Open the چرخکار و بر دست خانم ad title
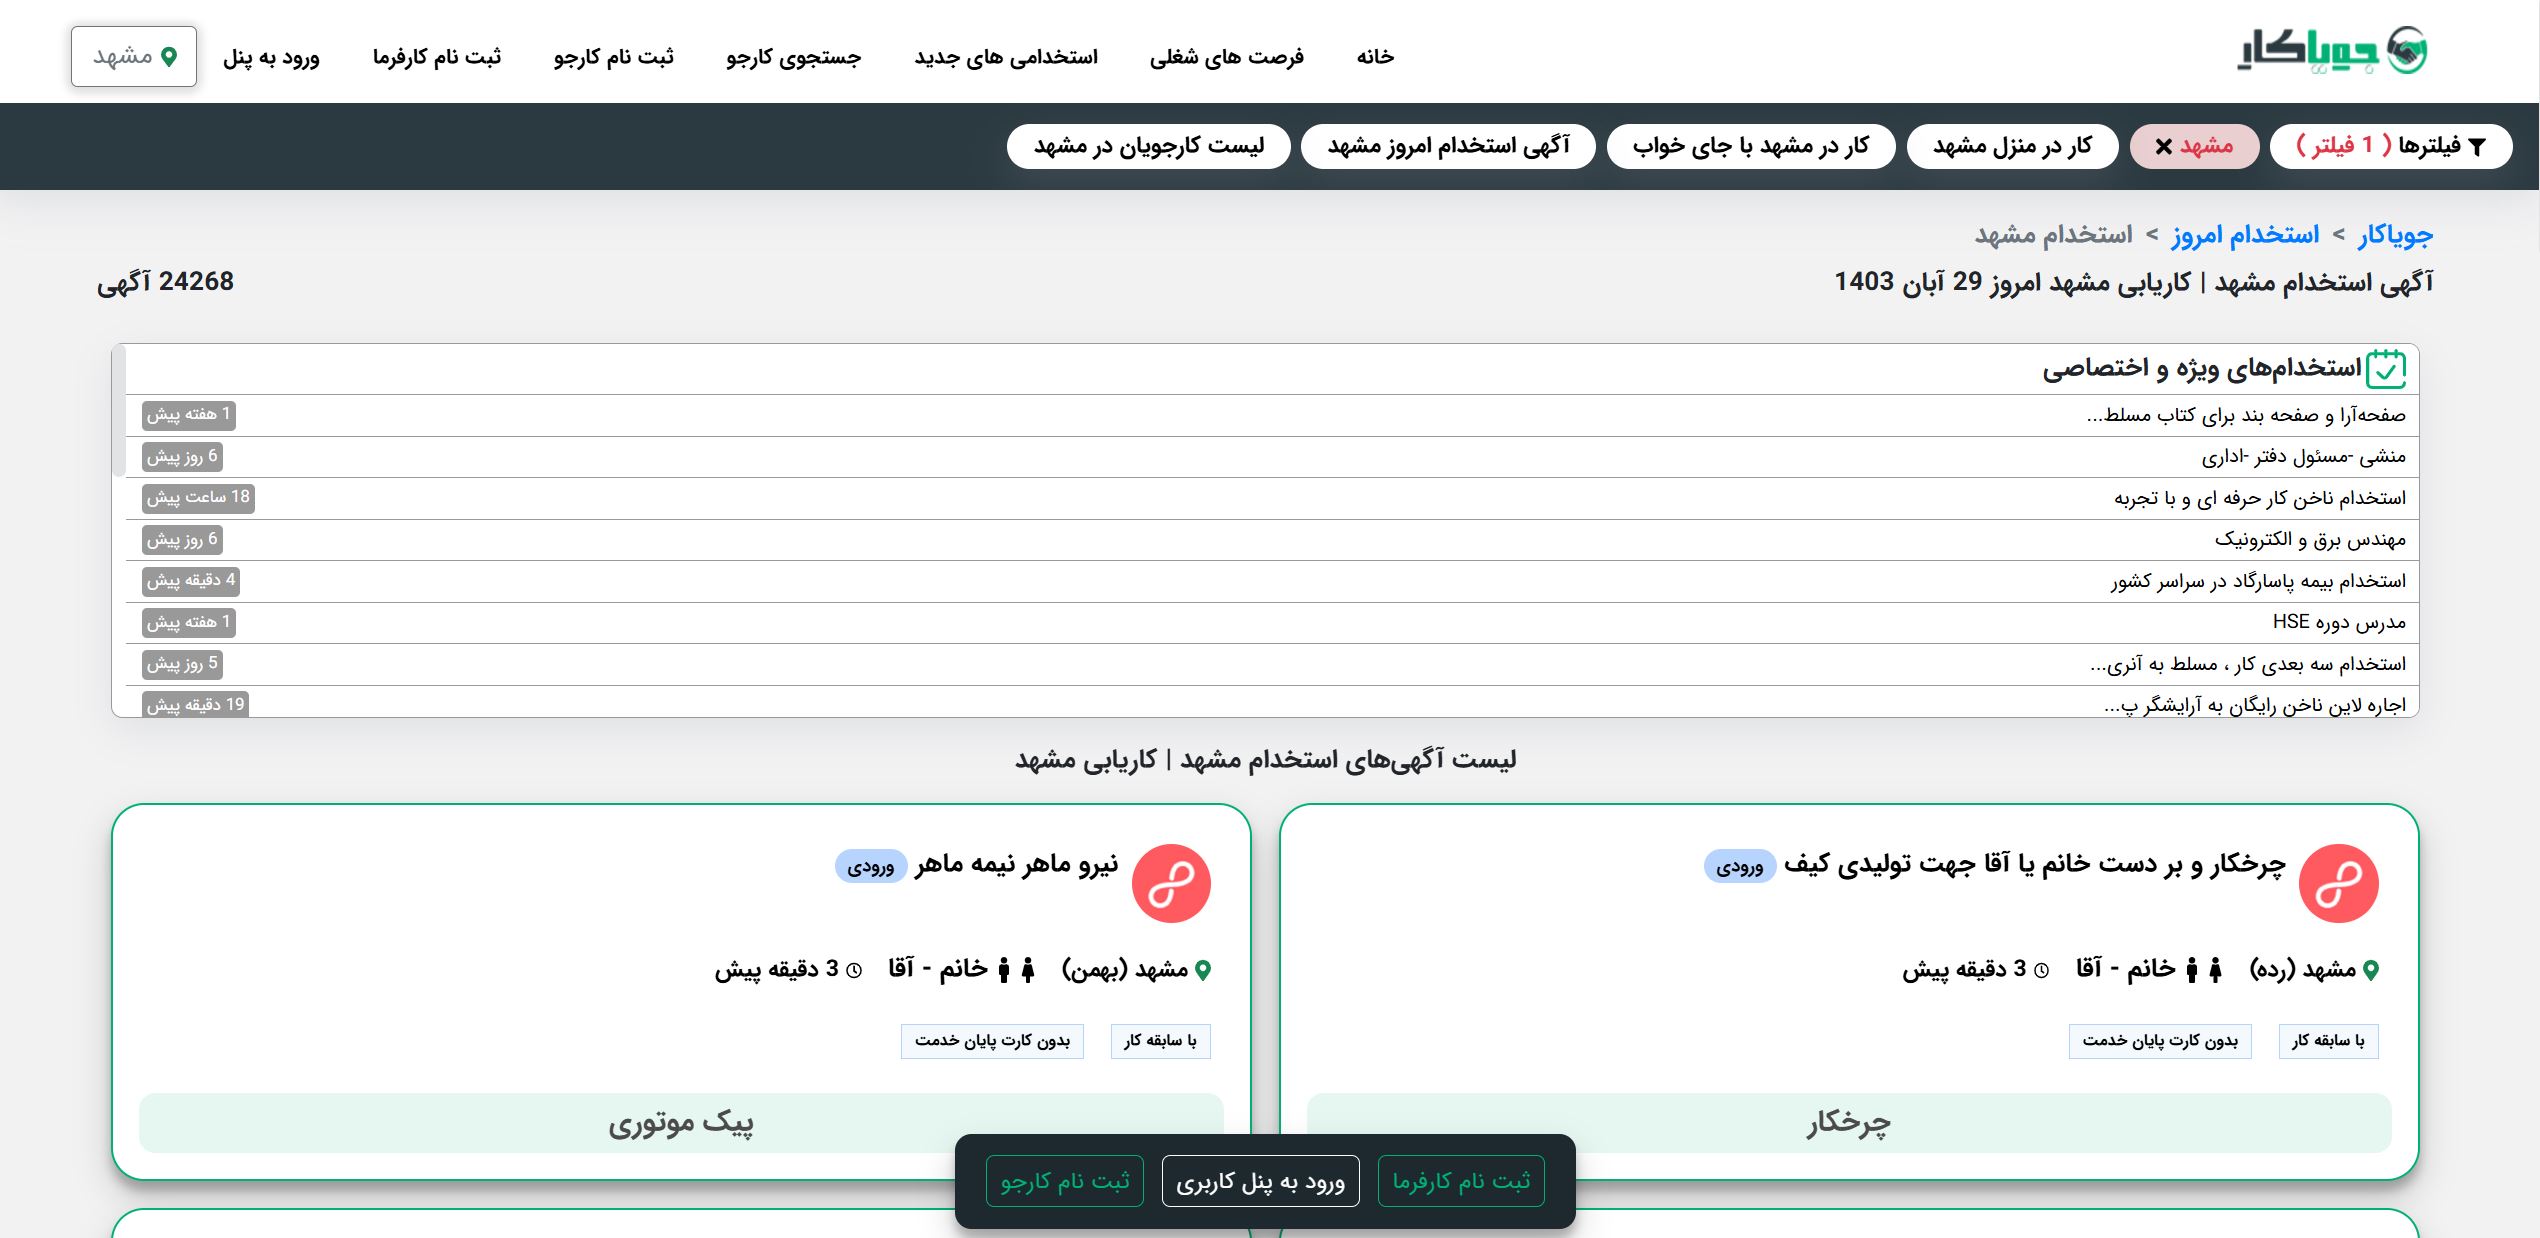This screenshot has width=2540, height=1238. (2035, 864)
